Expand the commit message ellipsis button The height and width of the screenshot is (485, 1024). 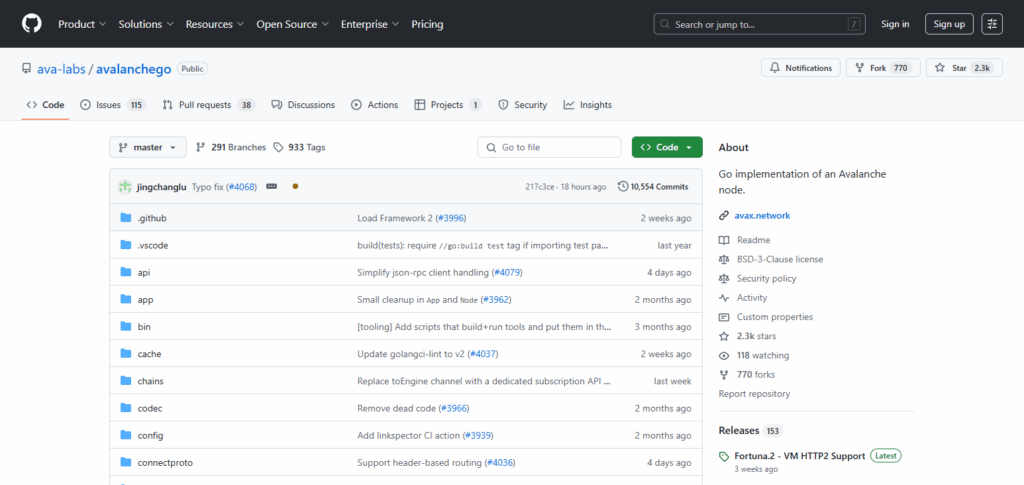[271, 187]
